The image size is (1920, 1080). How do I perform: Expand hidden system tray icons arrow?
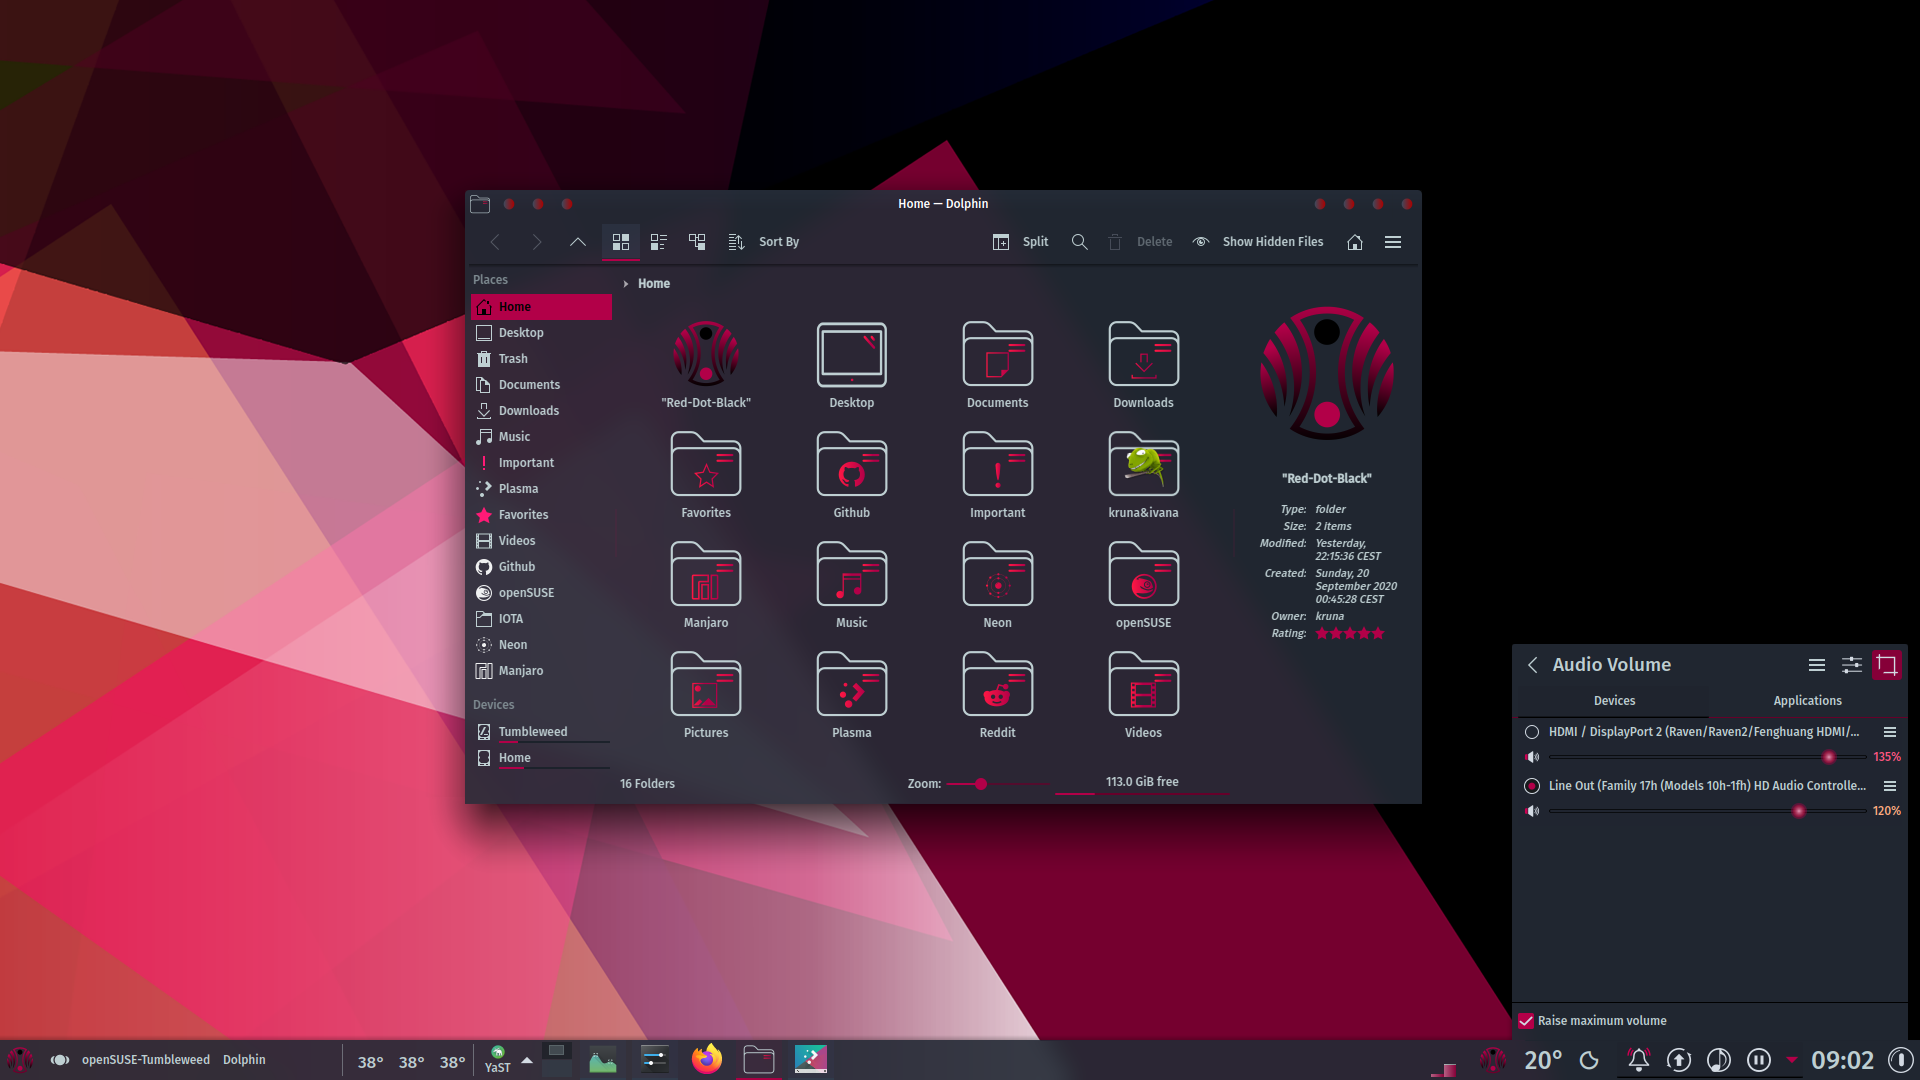click(x=1791, y=1059)
